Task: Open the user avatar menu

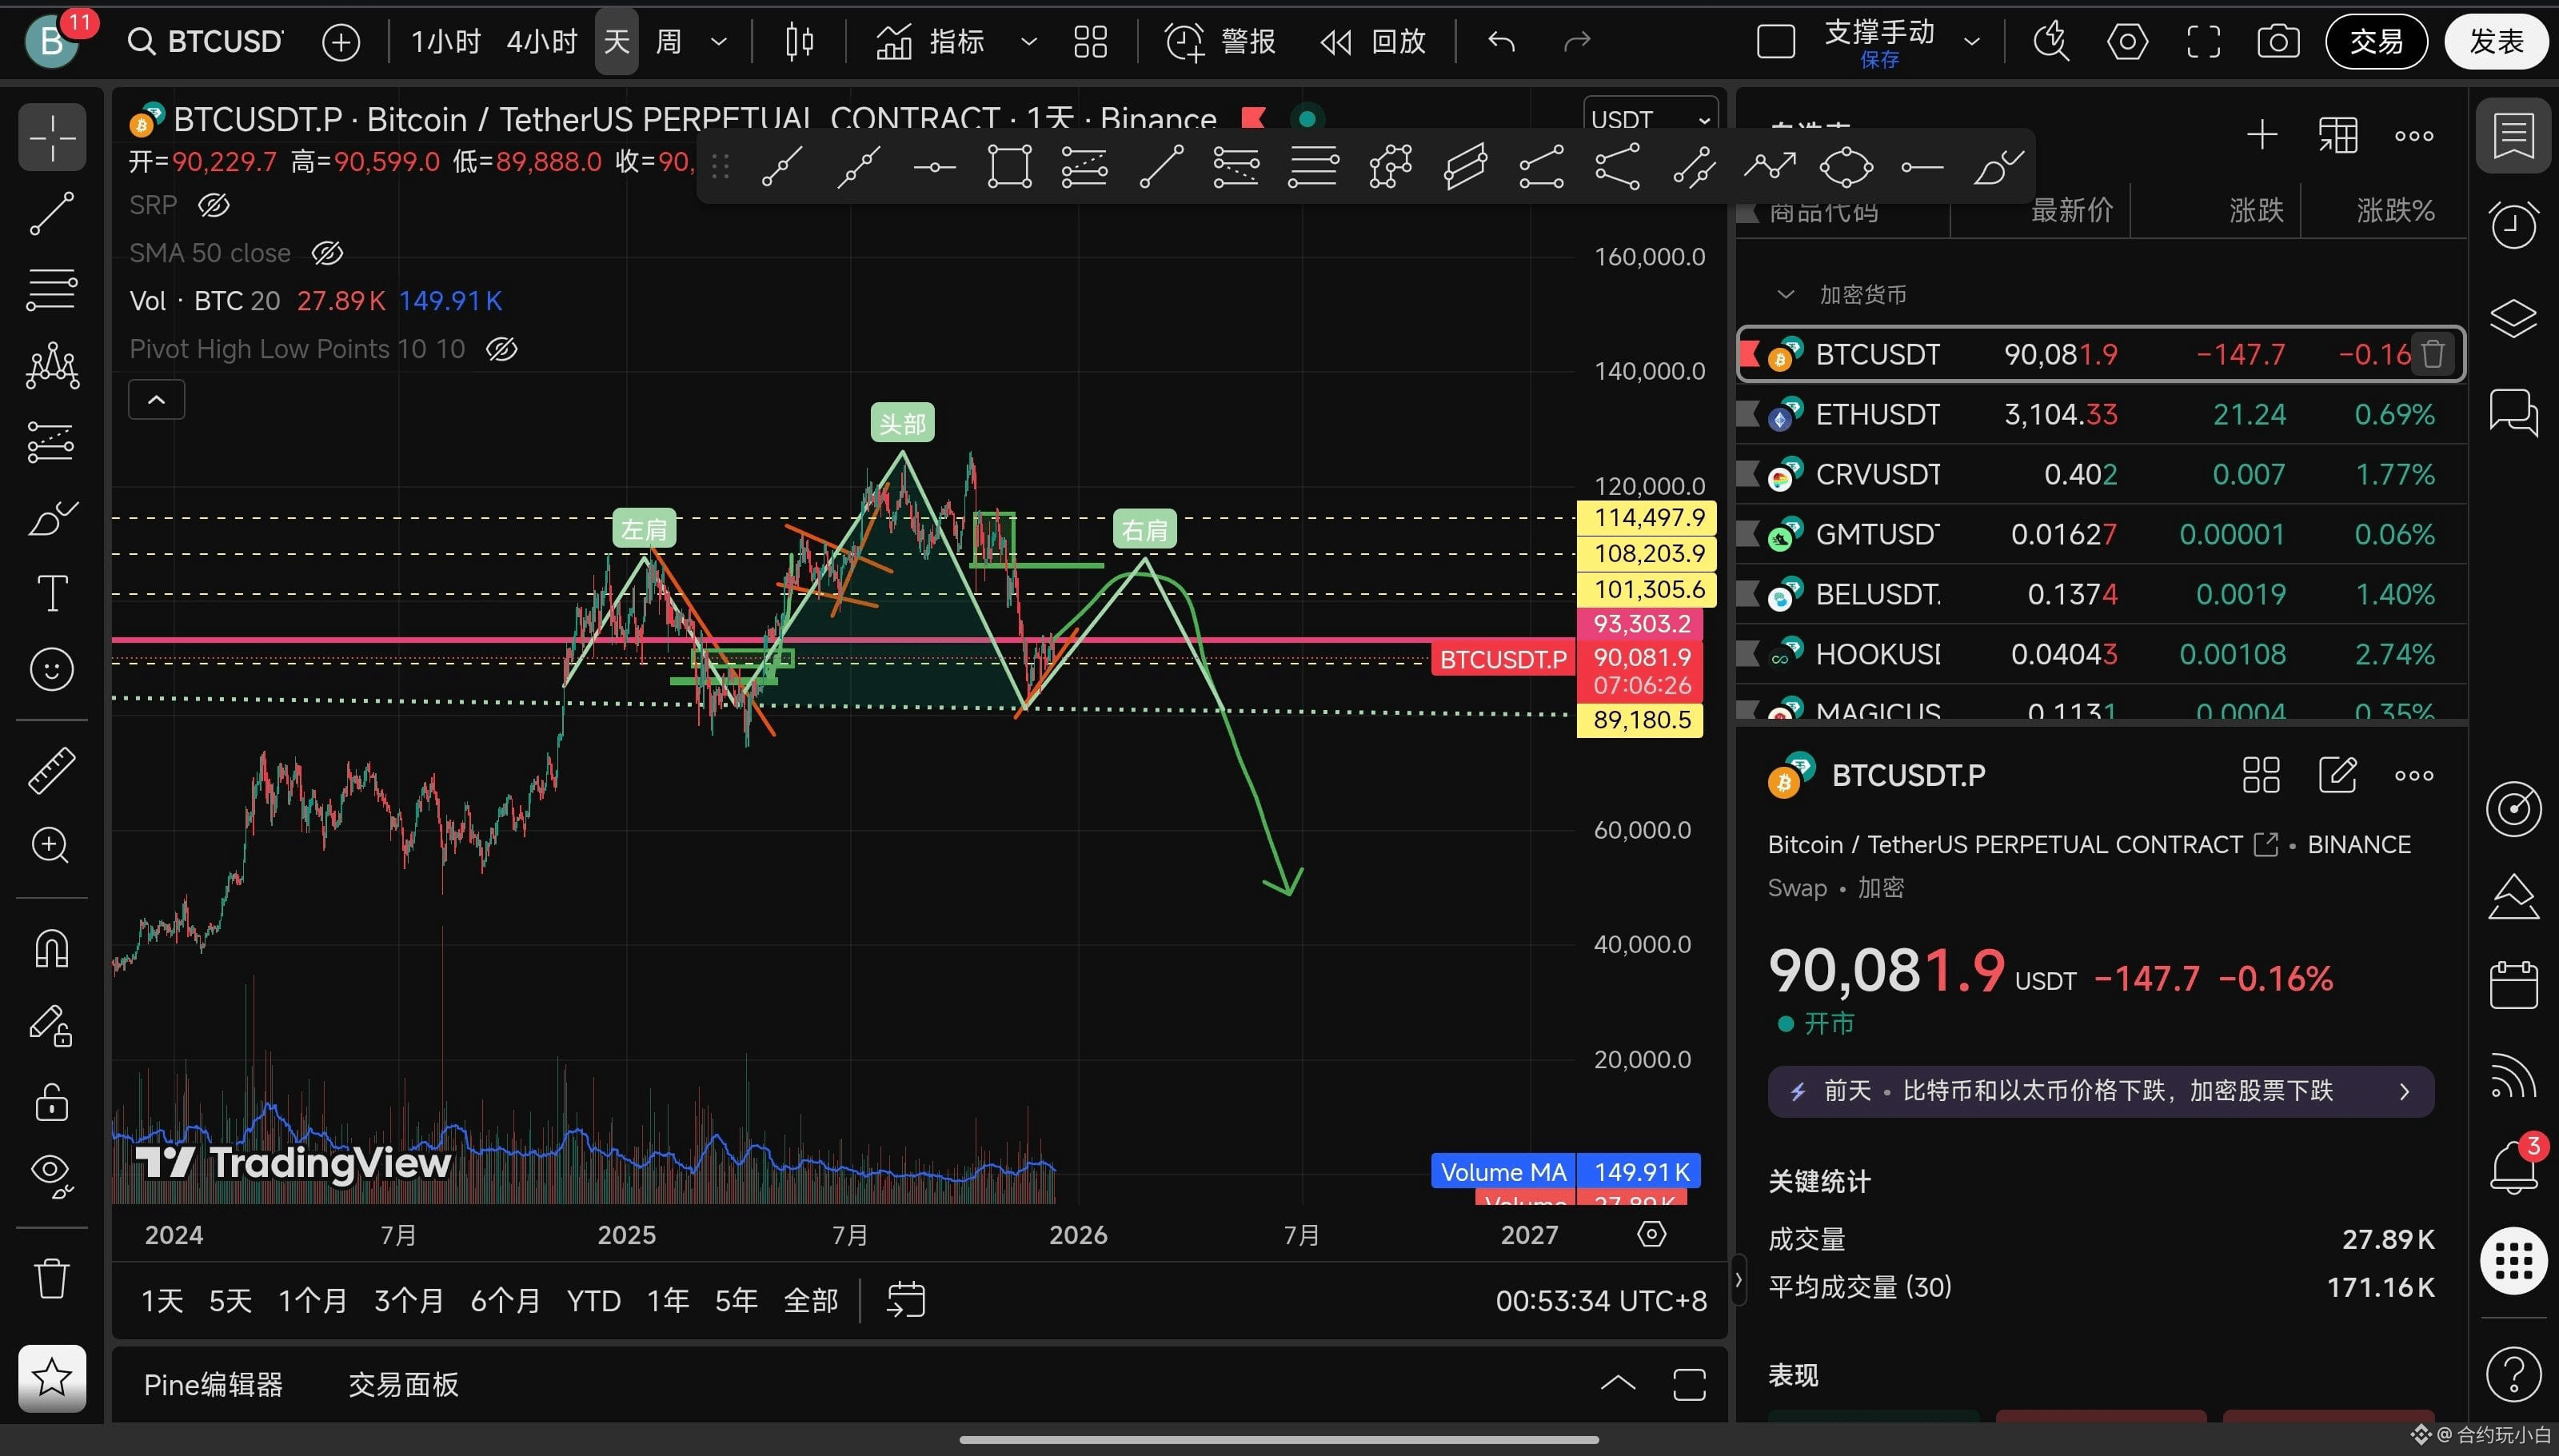Action: [52, 42]
